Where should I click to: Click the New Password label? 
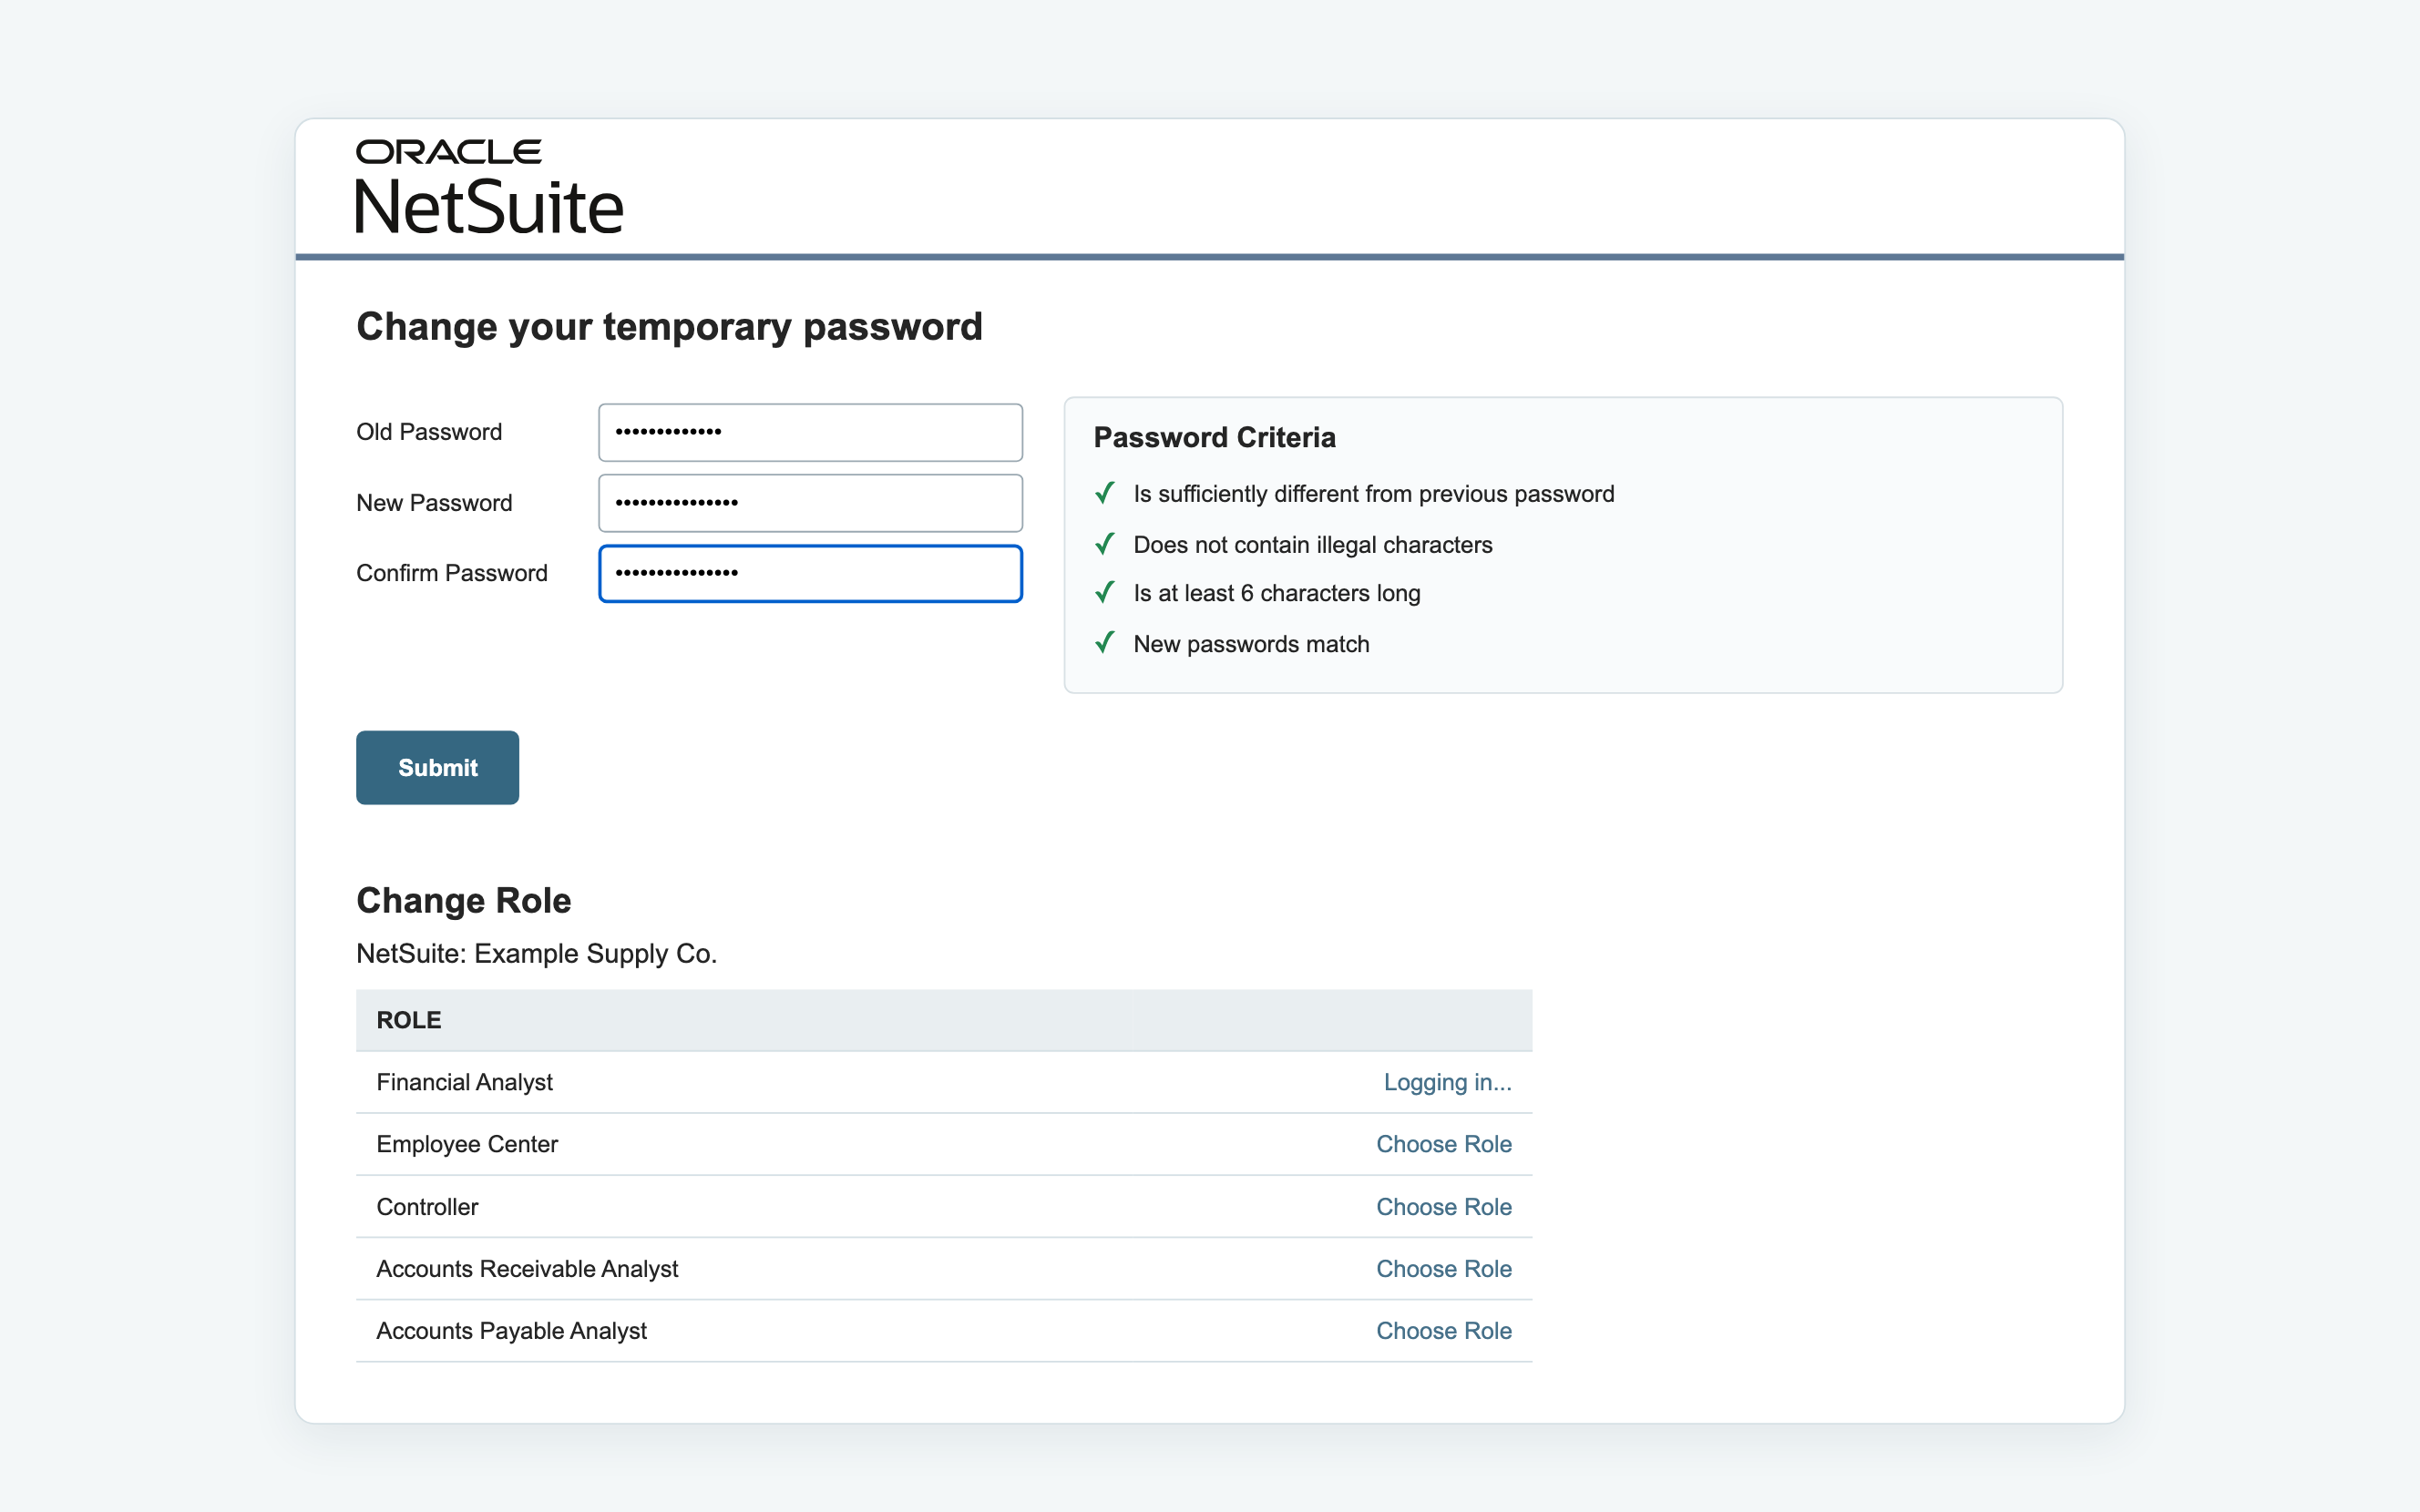(434, 503)
